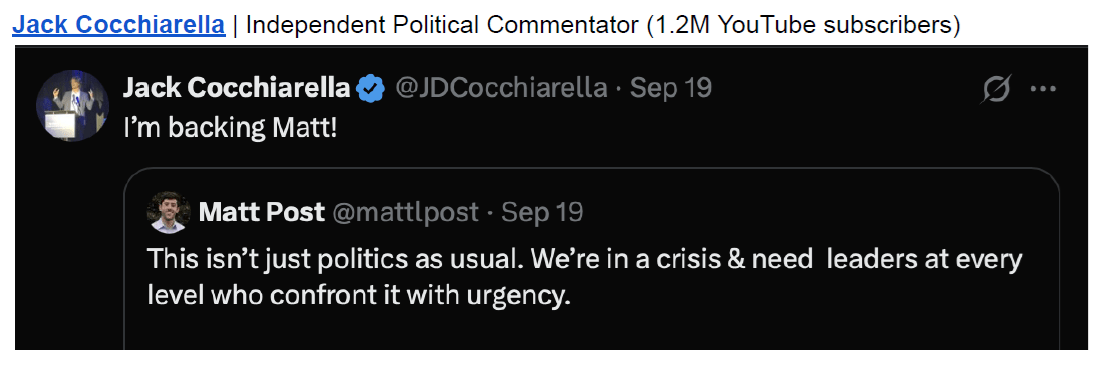The image size is (1100, 367).
Task: Click the Grok slashed-circle icon
Action: pos(997,90)
